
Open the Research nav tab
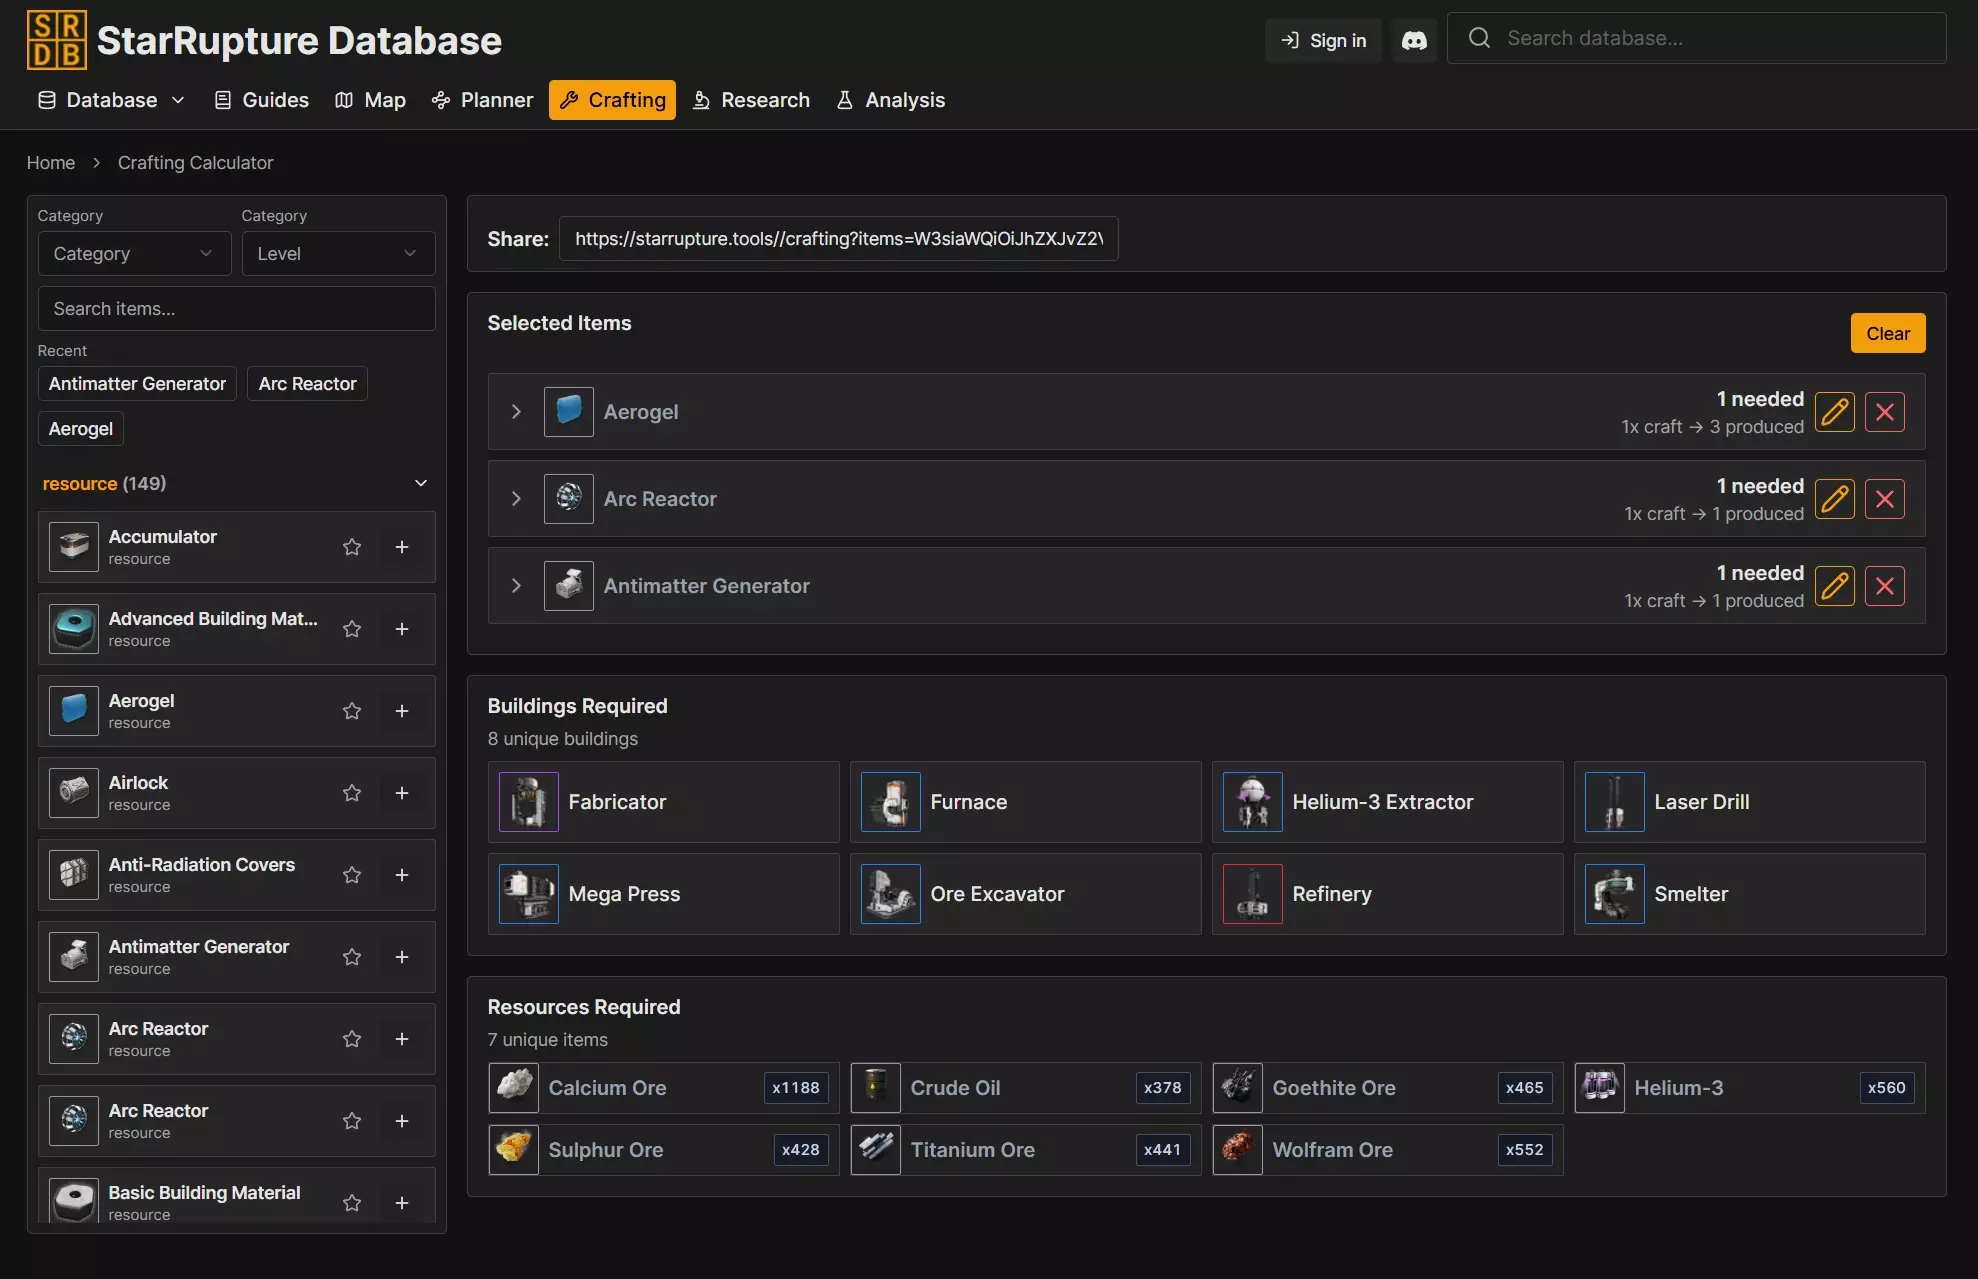[x=752, y=100]
